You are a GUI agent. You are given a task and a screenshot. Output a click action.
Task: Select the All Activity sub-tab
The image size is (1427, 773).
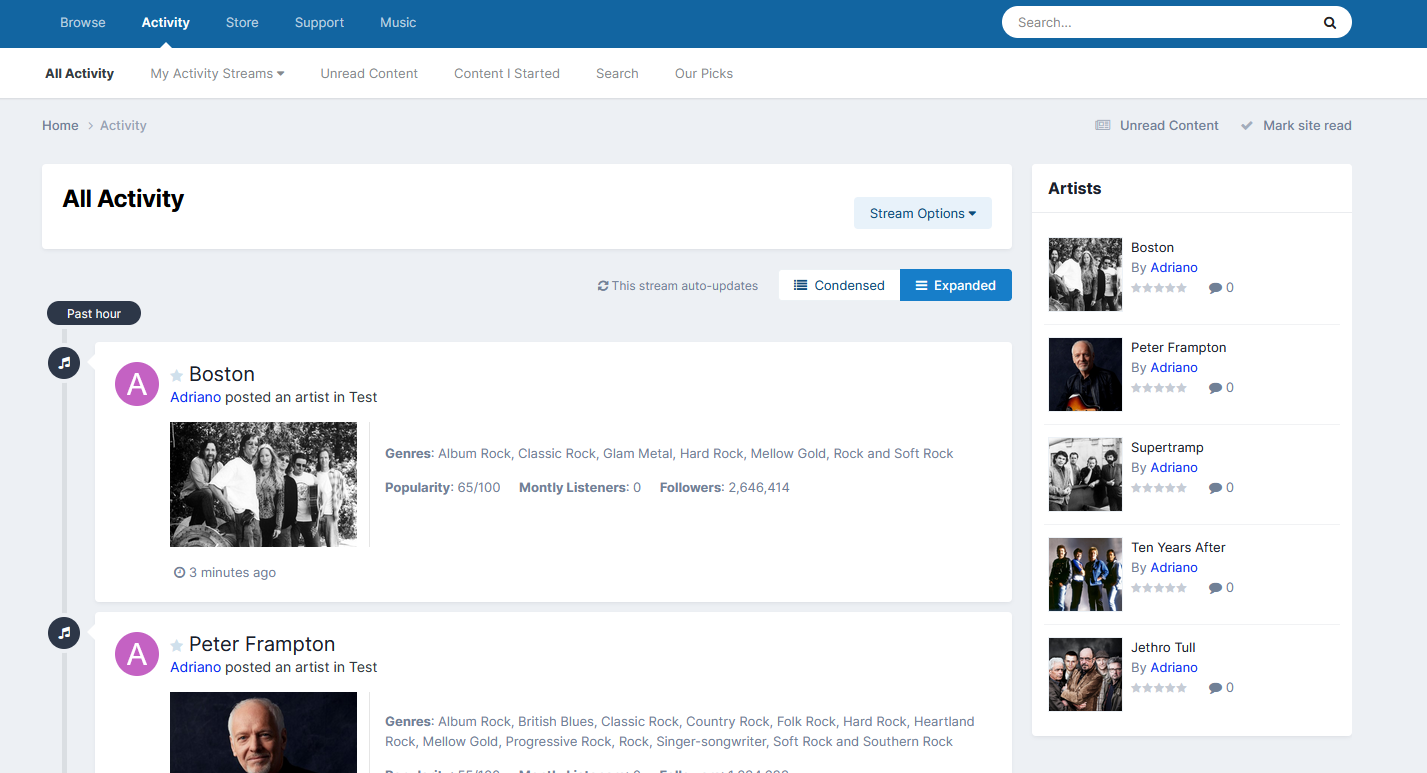click(x=79, y=73)
